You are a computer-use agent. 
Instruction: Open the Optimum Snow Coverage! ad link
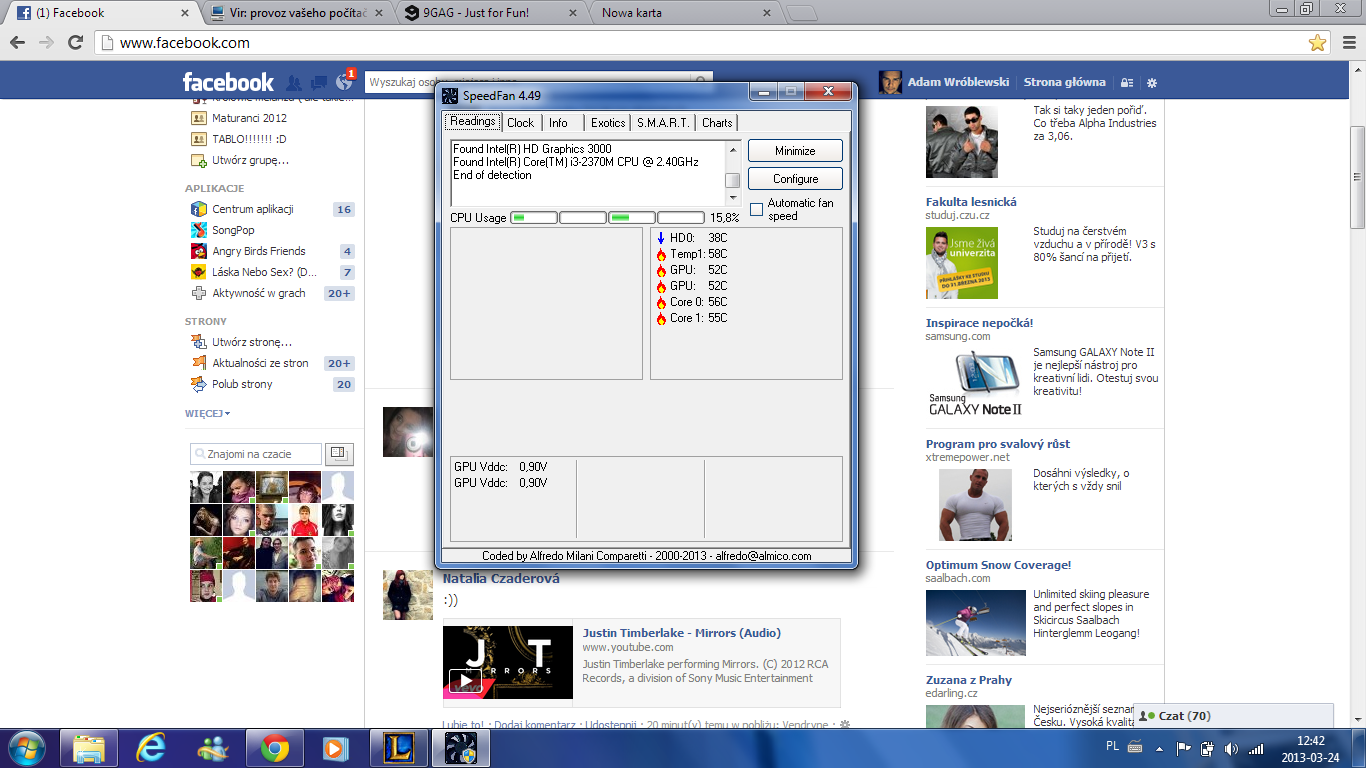[998, 565]
